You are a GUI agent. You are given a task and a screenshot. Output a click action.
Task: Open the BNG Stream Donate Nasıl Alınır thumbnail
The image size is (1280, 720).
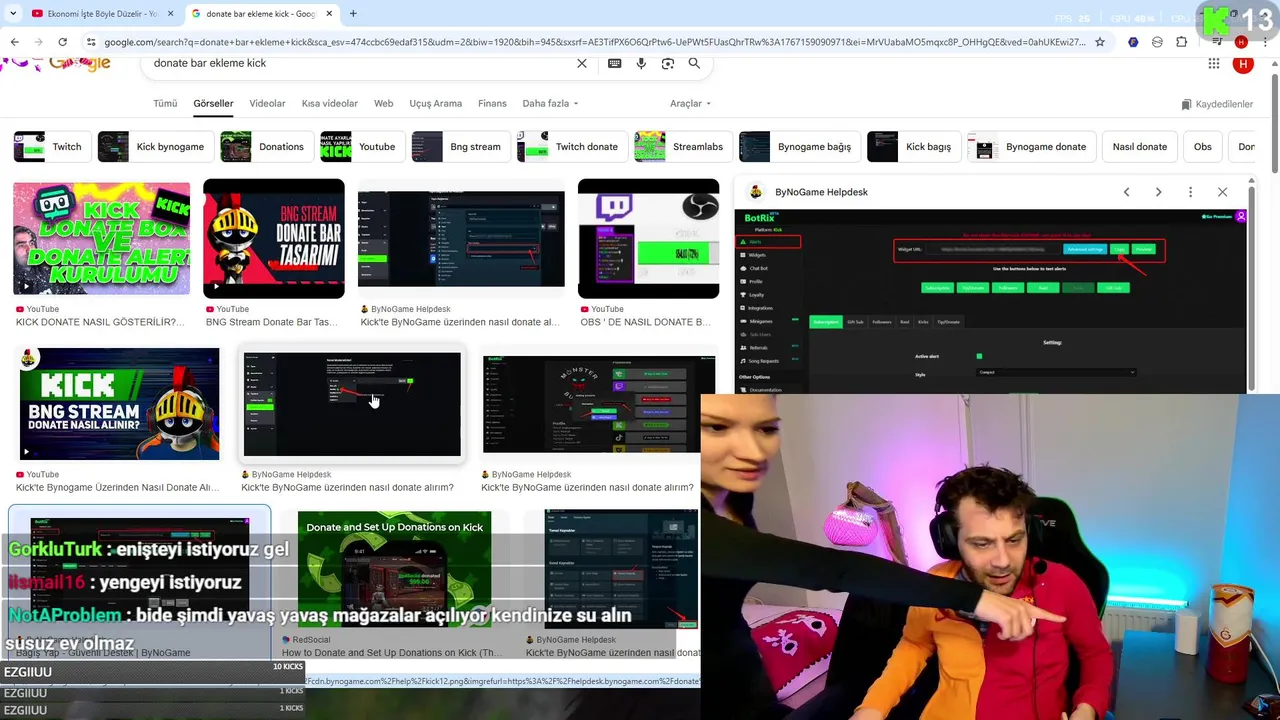(x=119, y=404)
